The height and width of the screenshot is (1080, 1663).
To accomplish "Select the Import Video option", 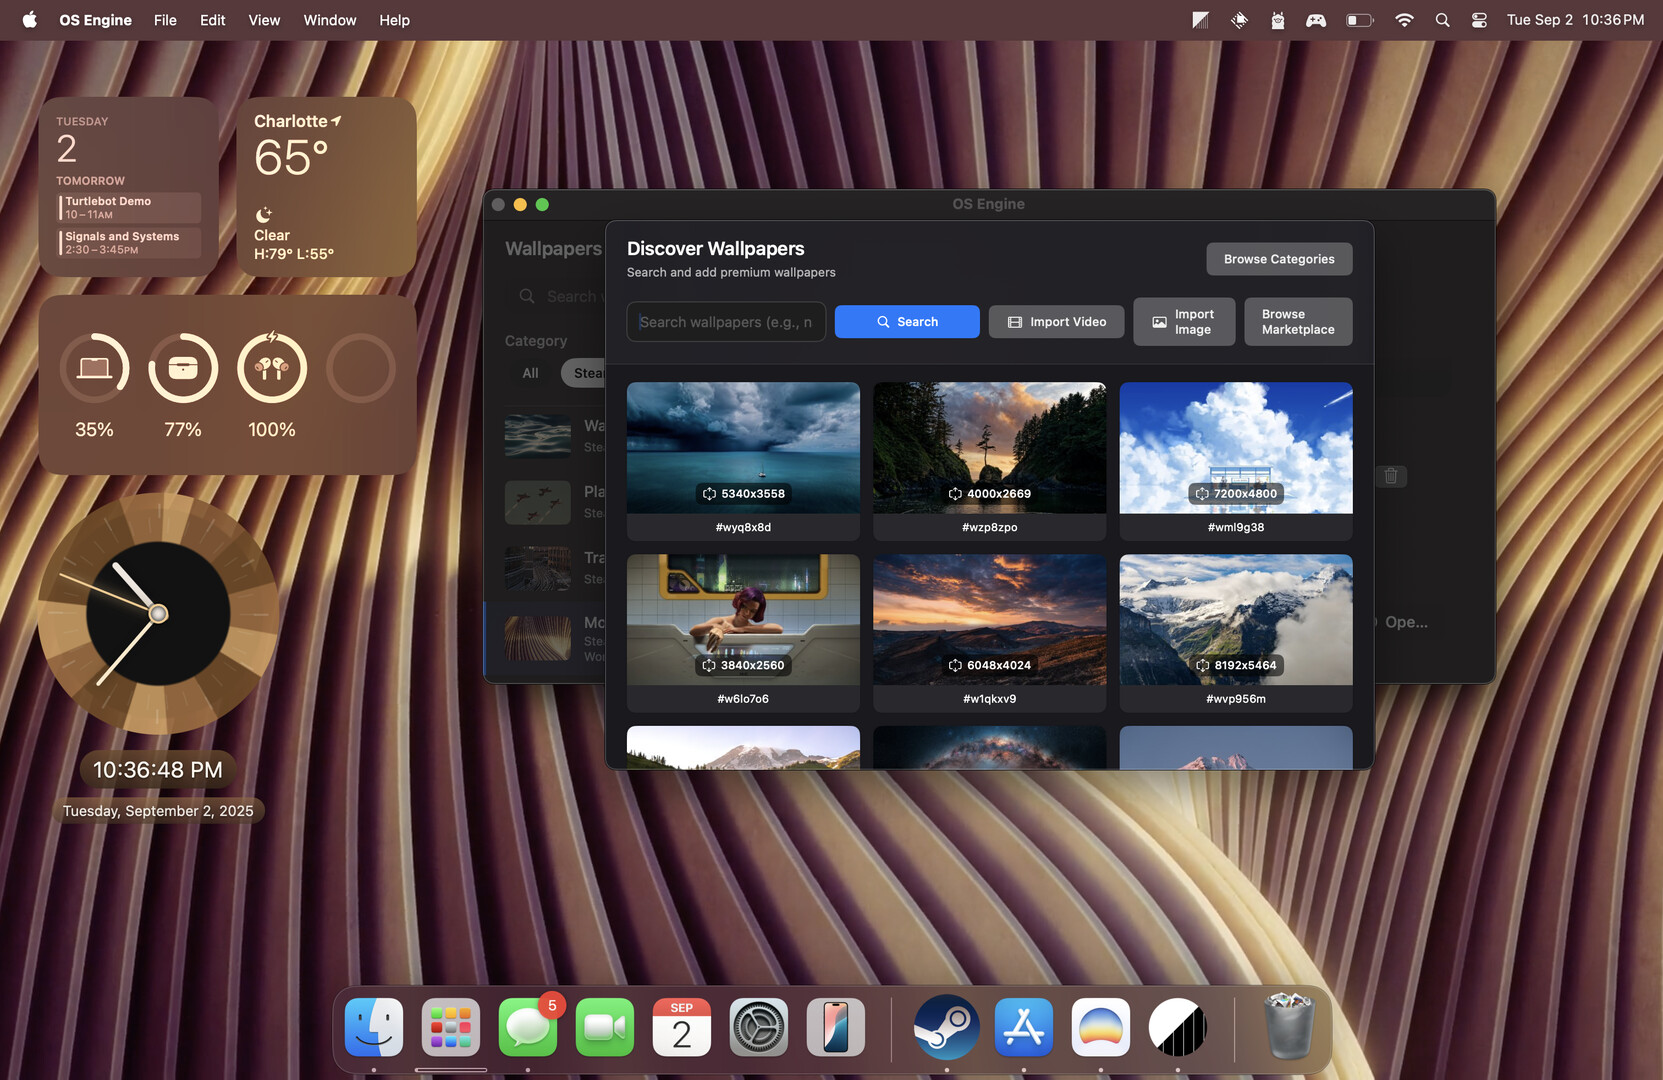I will click(1056, 321).
